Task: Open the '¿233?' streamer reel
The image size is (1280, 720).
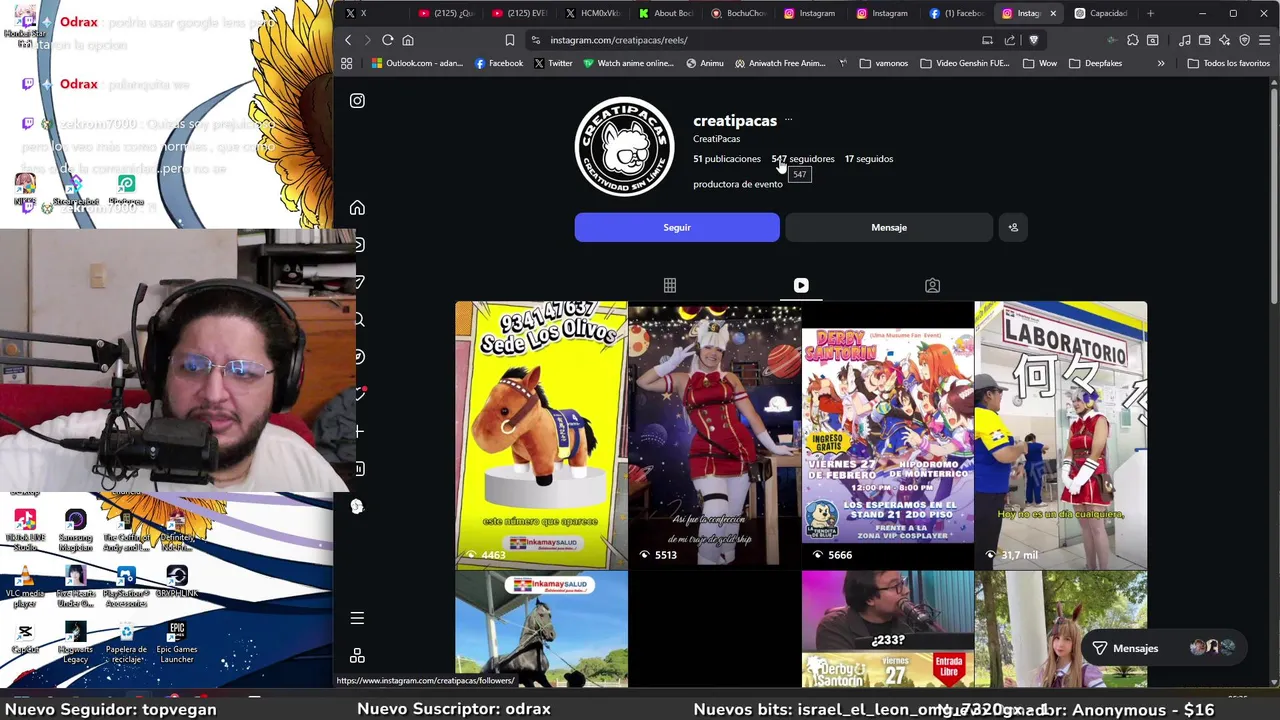Action: point(888,630)
